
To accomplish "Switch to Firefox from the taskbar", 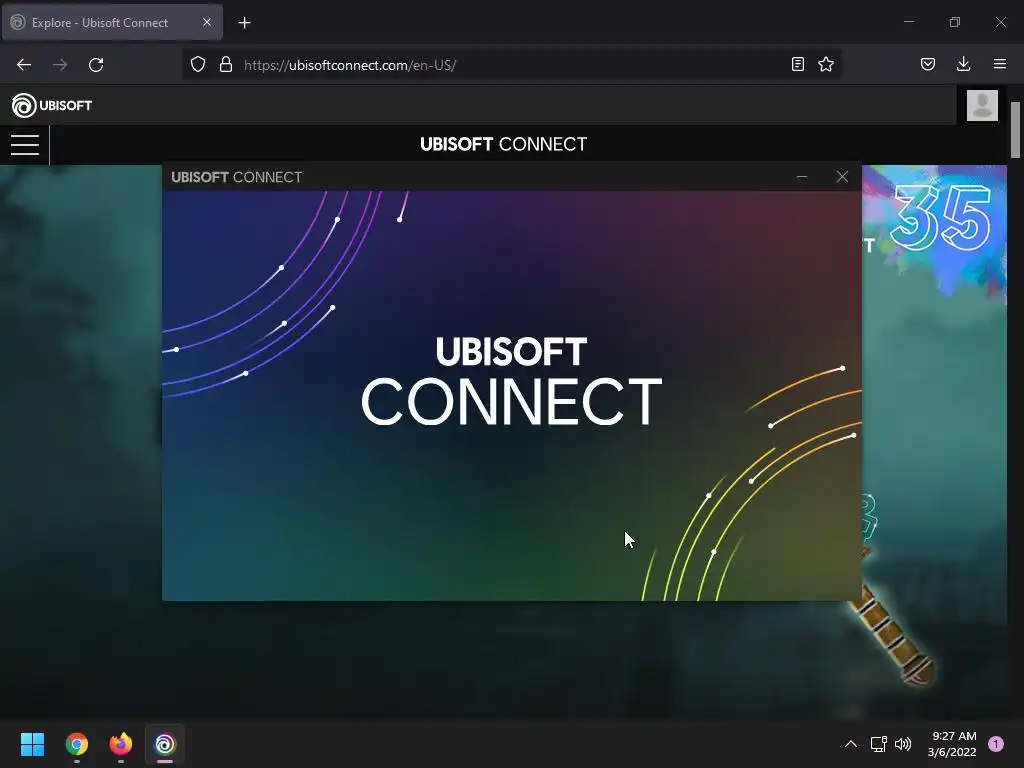I will tap(121, 744).
